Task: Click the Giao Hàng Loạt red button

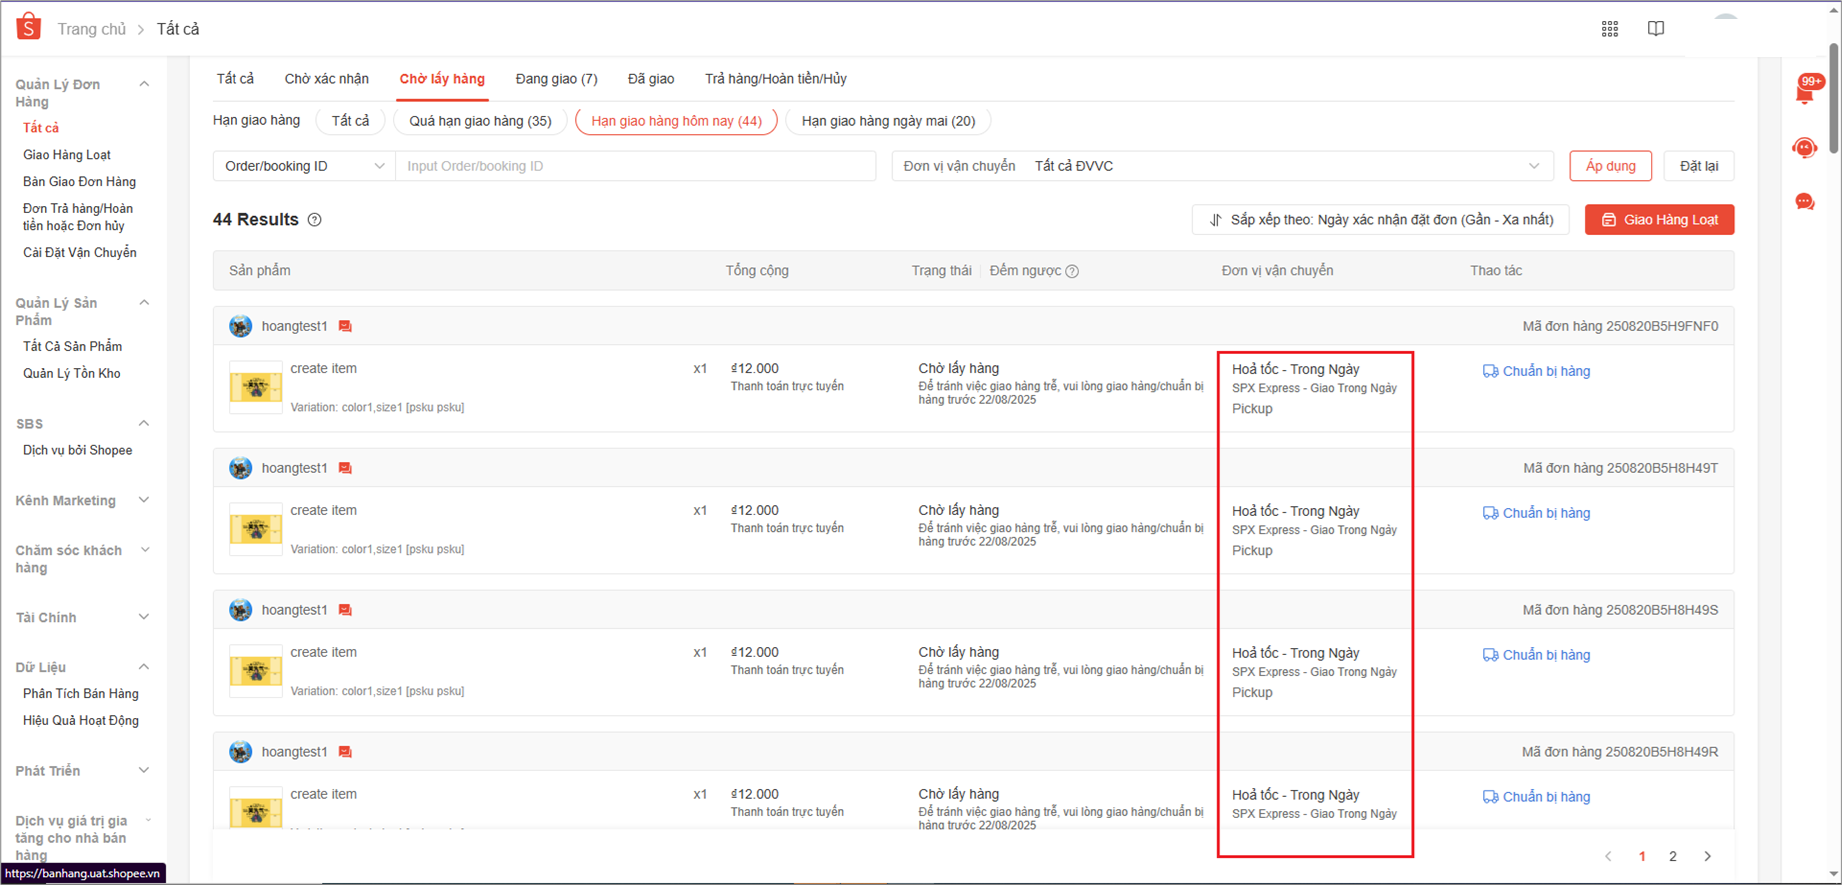Action: click(1659, 220)
